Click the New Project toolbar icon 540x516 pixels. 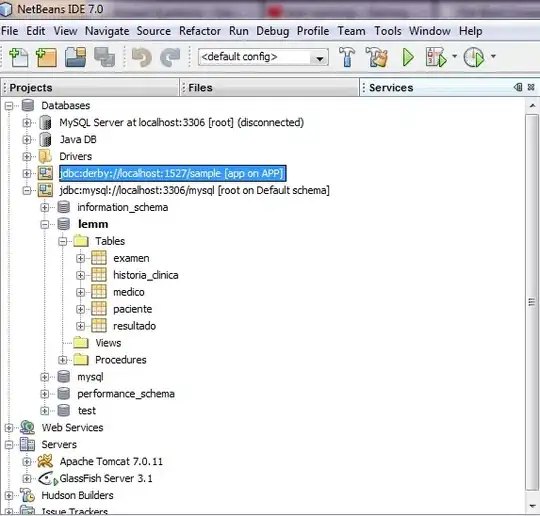click(x=46, y=57)
